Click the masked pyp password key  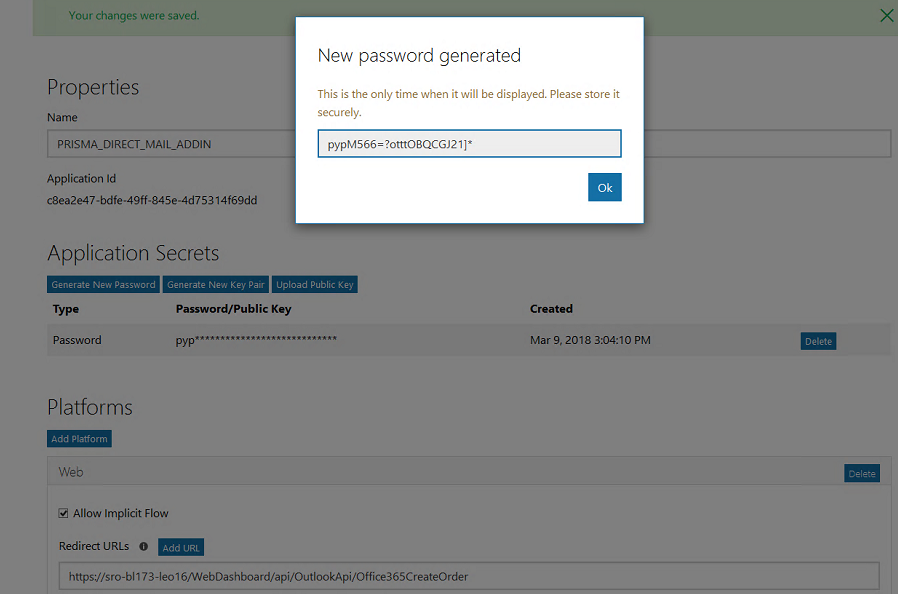tap(256, 340)
